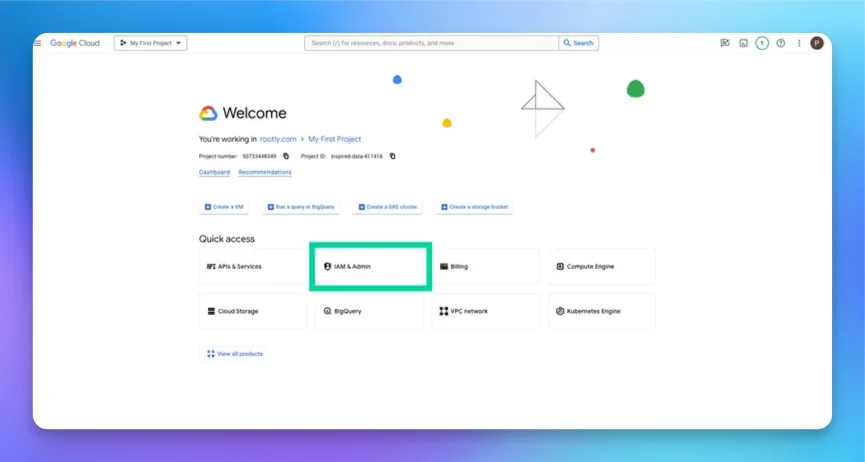The width and height of the screenshot is (865, 462).
Task: Click the Create a VM button
Action: tap(224, 207)
